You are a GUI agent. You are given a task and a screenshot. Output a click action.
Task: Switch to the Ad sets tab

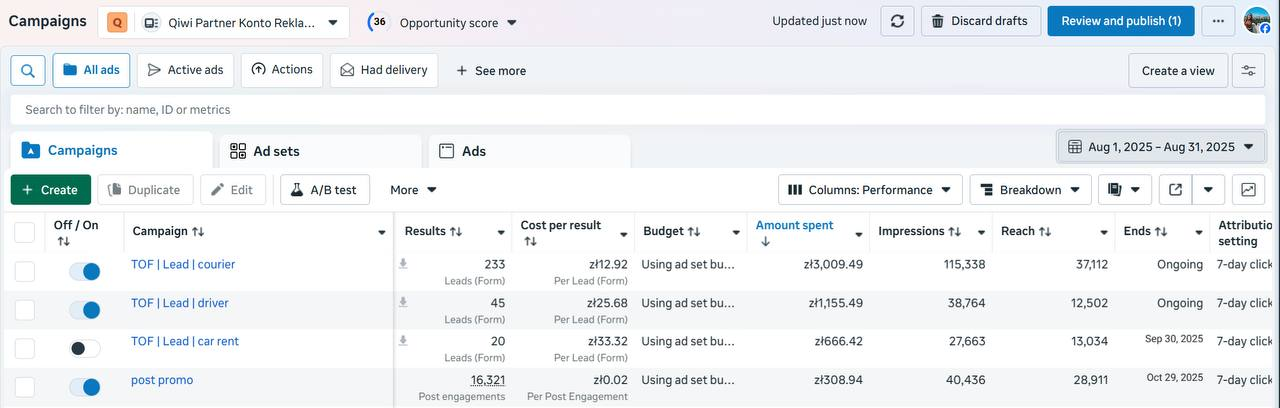[x=320, y=151]
